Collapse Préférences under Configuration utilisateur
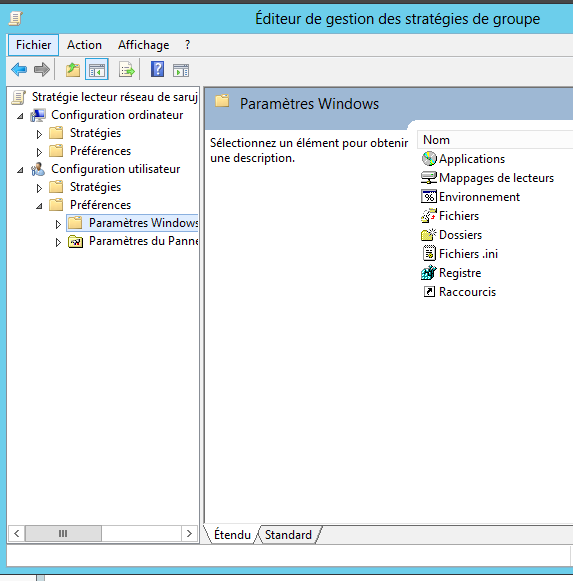573x581 pixels. (39, 206)
